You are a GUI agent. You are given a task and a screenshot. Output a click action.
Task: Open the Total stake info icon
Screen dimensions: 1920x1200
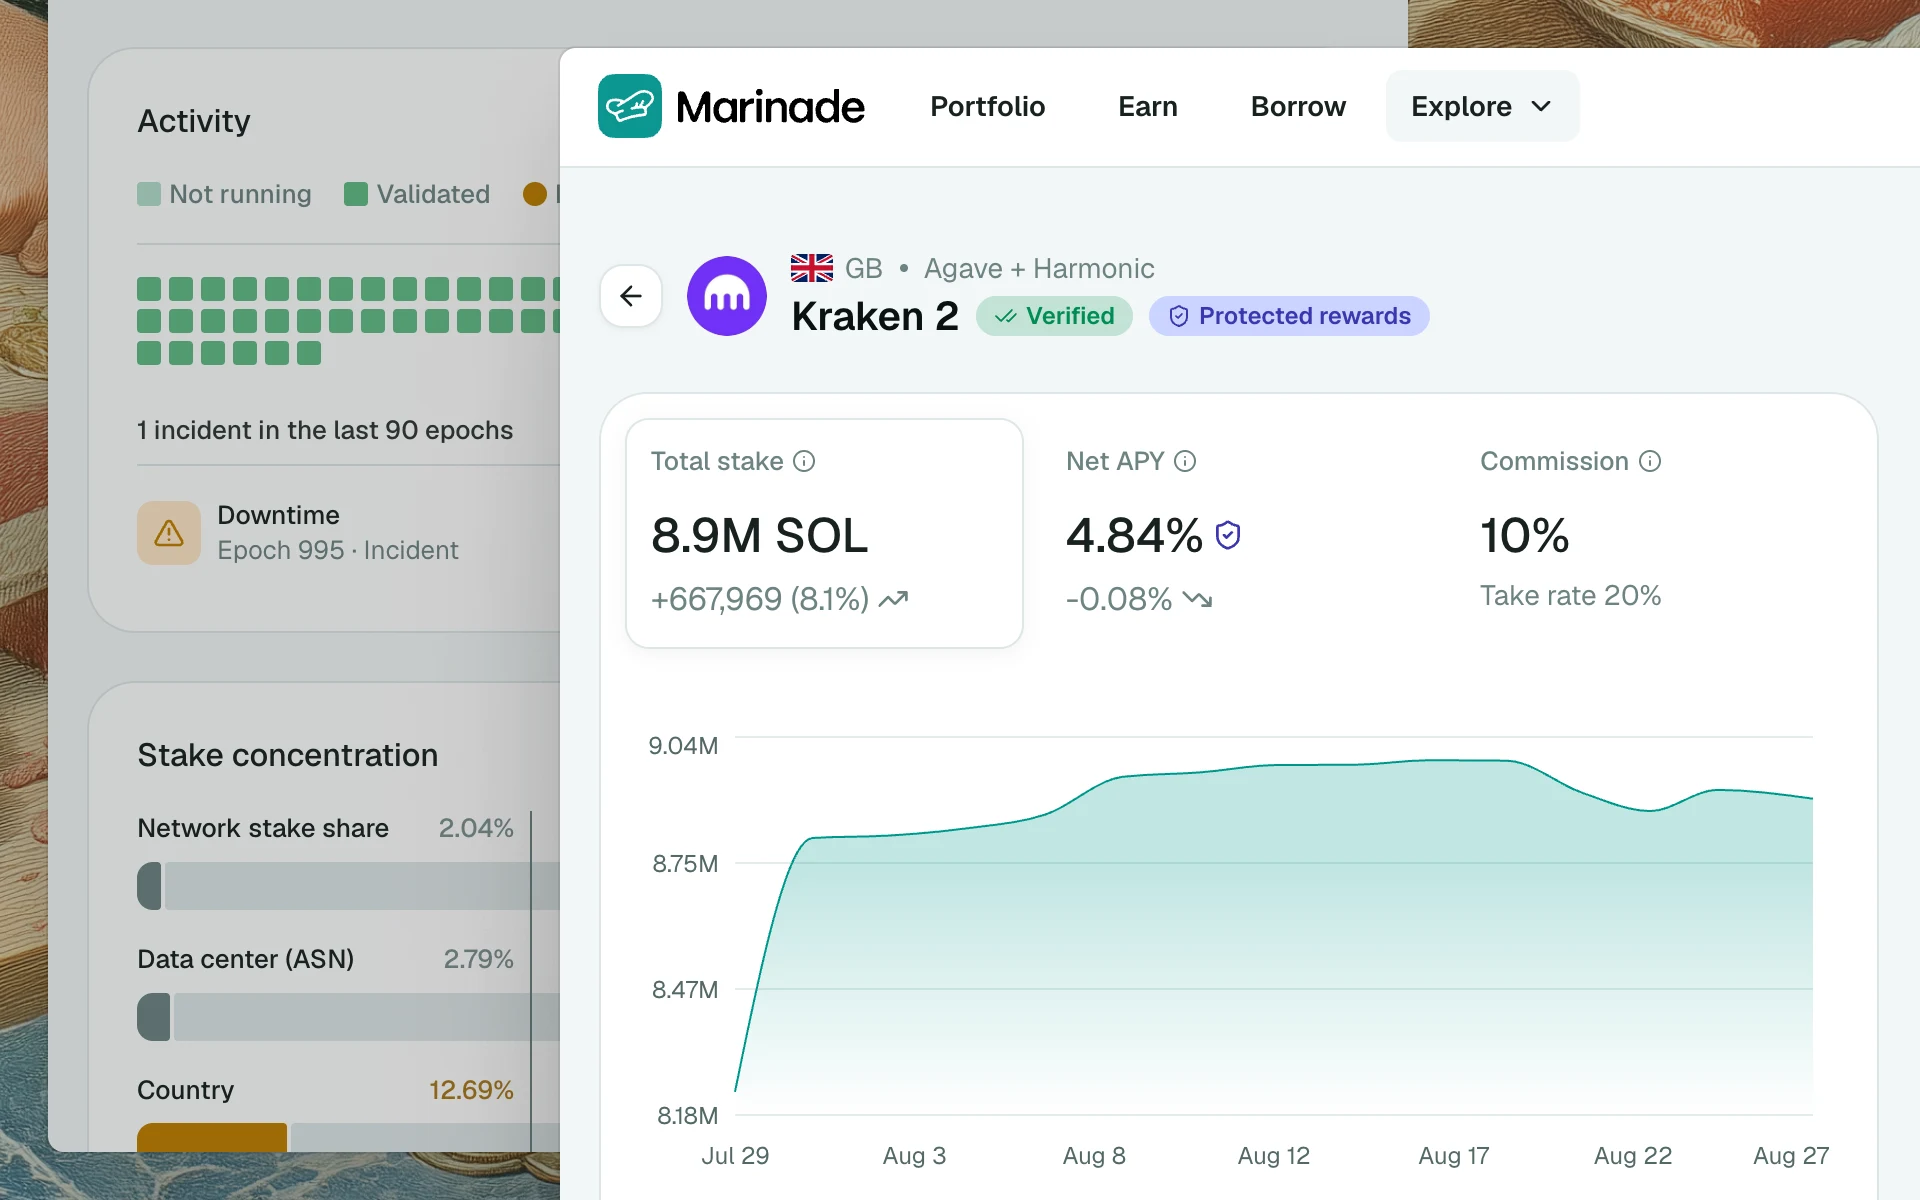tap(804, 461)
